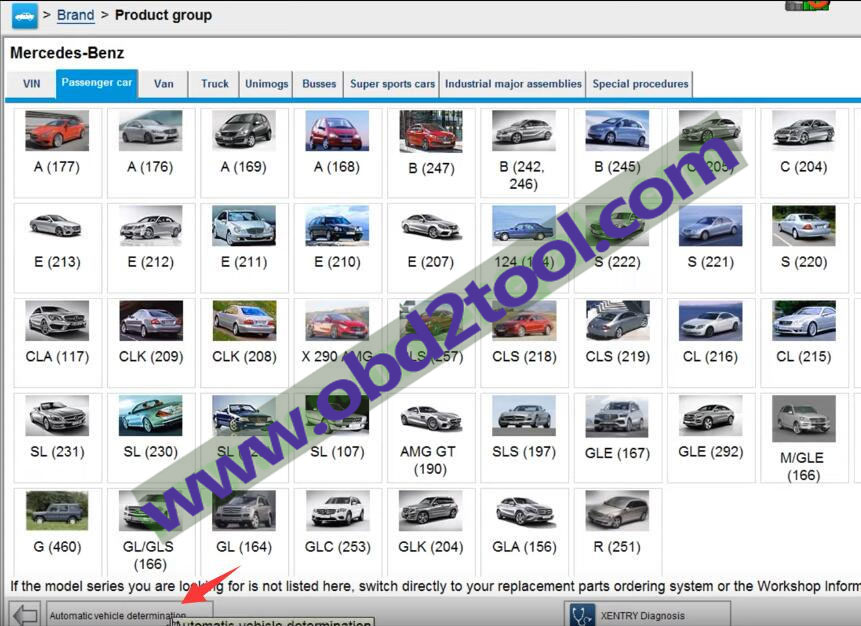This screenshot has height=626, width=861.
Task: Switch to the Truck tab
Action: click(214, 84)
